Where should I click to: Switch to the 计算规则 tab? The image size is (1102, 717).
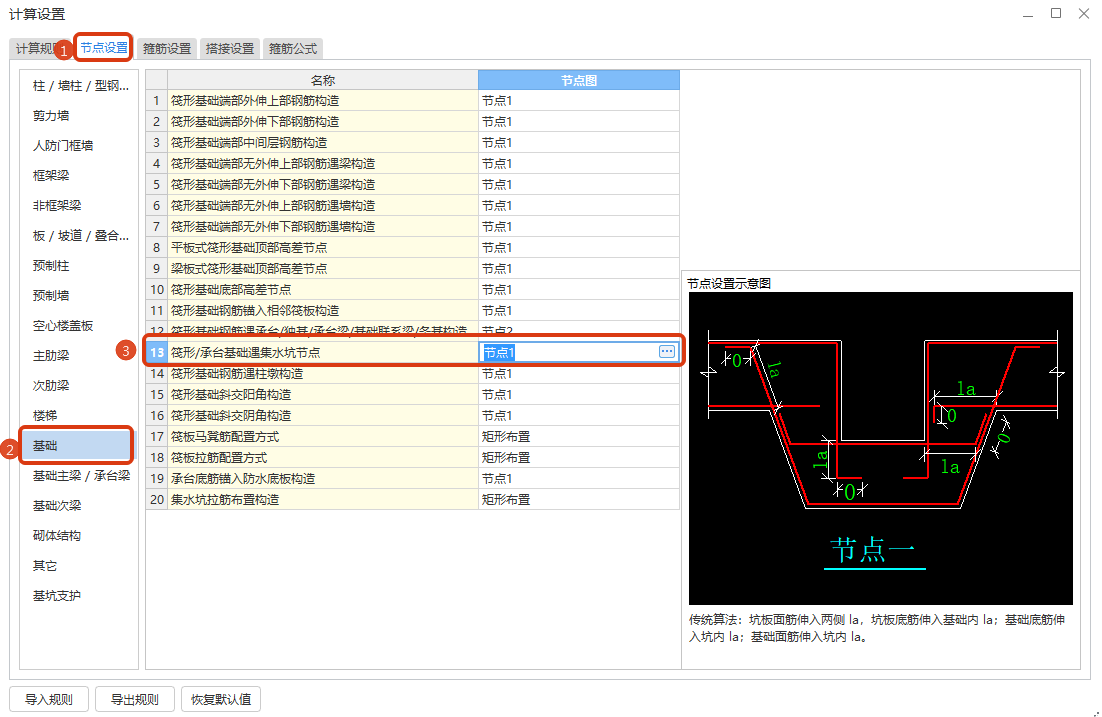39,49
